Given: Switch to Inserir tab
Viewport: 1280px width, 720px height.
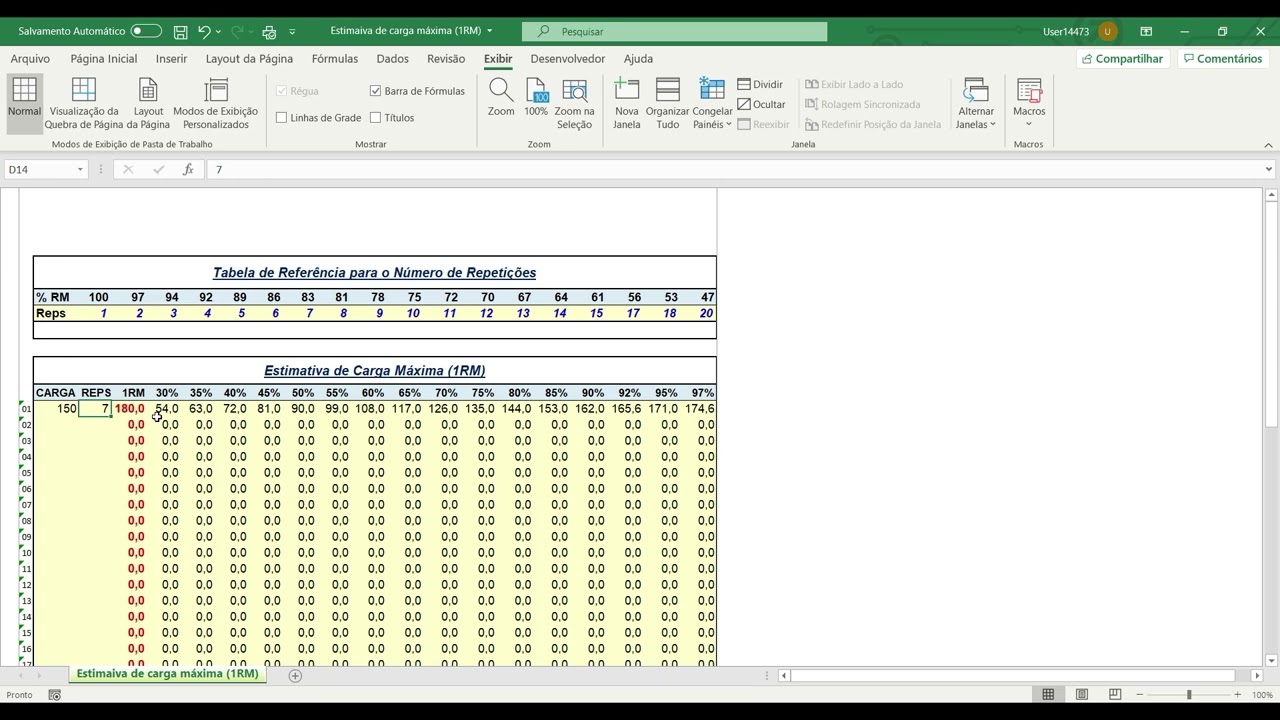Looking at the screenshot, I should (x=171, y=59).
